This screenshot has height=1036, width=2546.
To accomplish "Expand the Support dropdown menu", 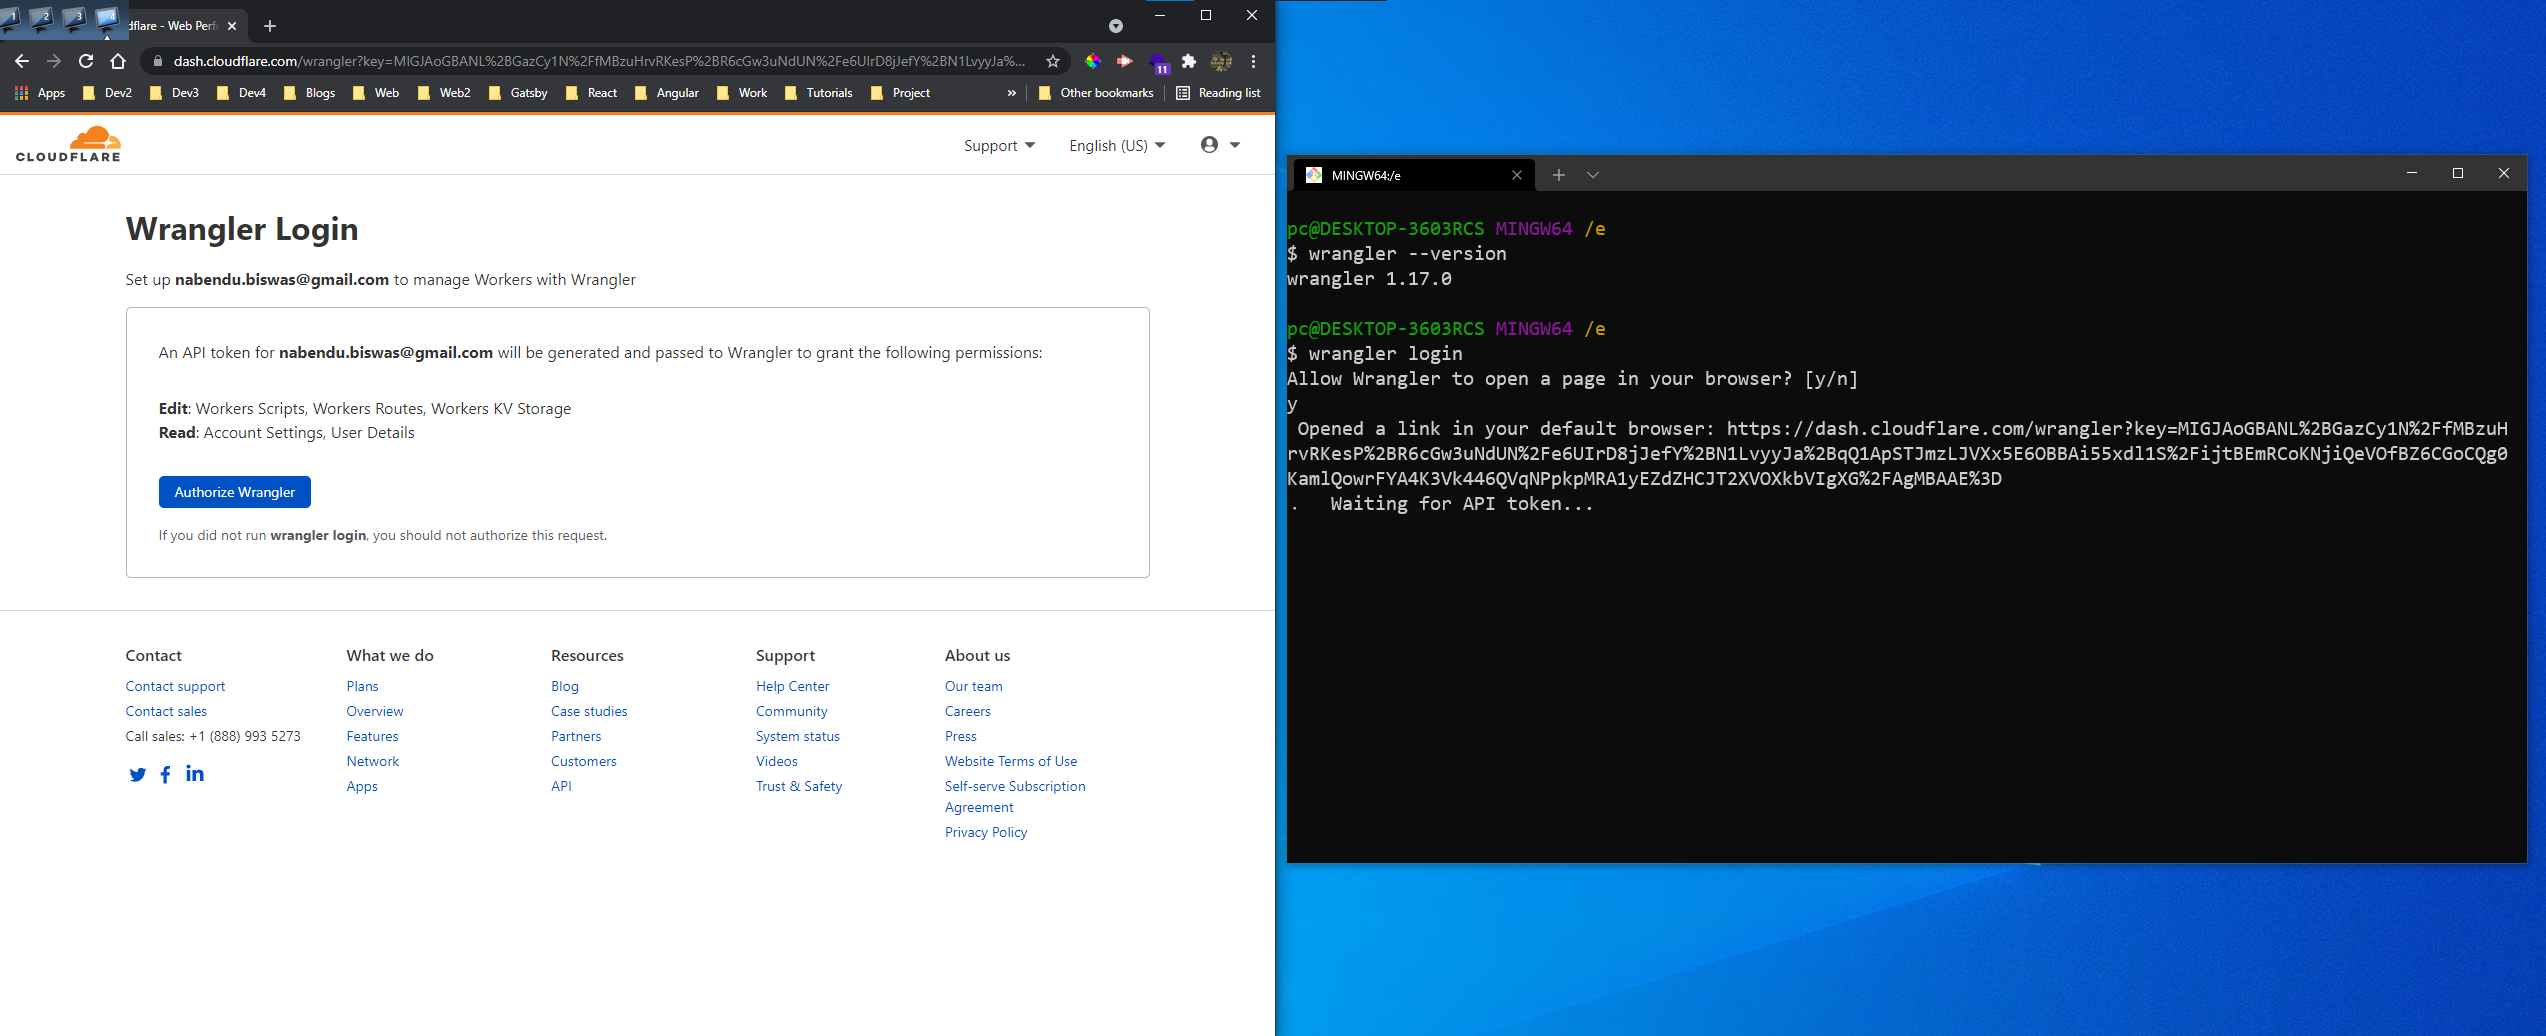I will [x=999, y=146].
